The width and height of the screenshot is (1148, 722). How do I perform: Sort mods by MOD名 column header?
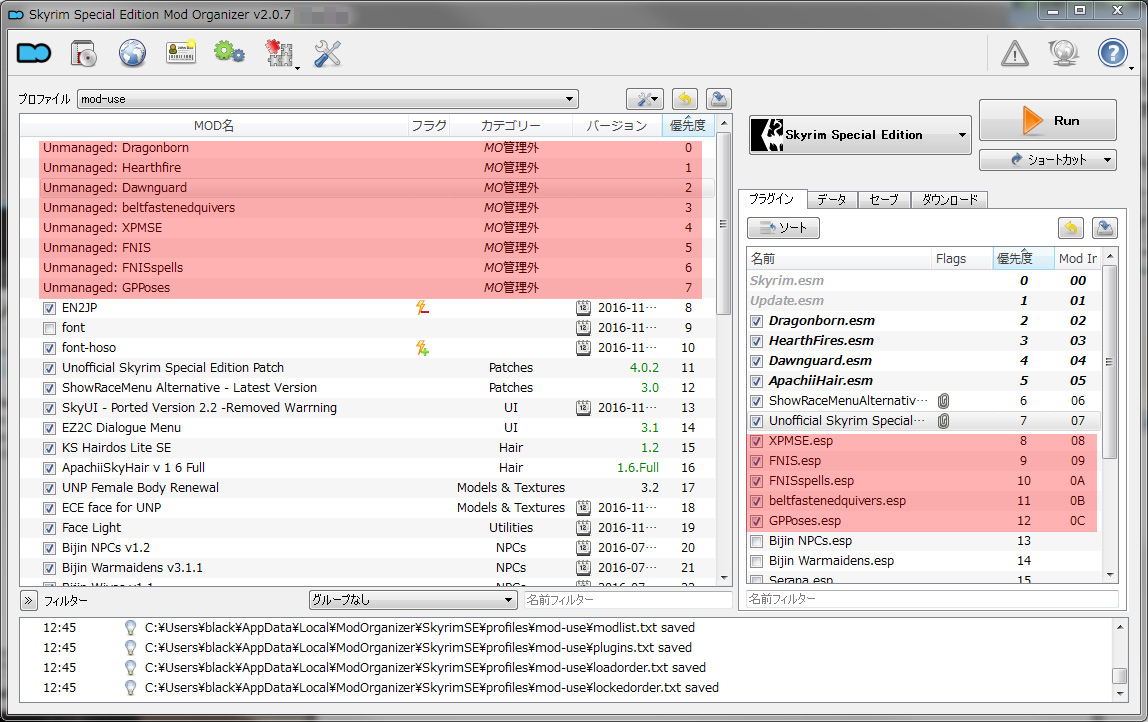[214, 126]
